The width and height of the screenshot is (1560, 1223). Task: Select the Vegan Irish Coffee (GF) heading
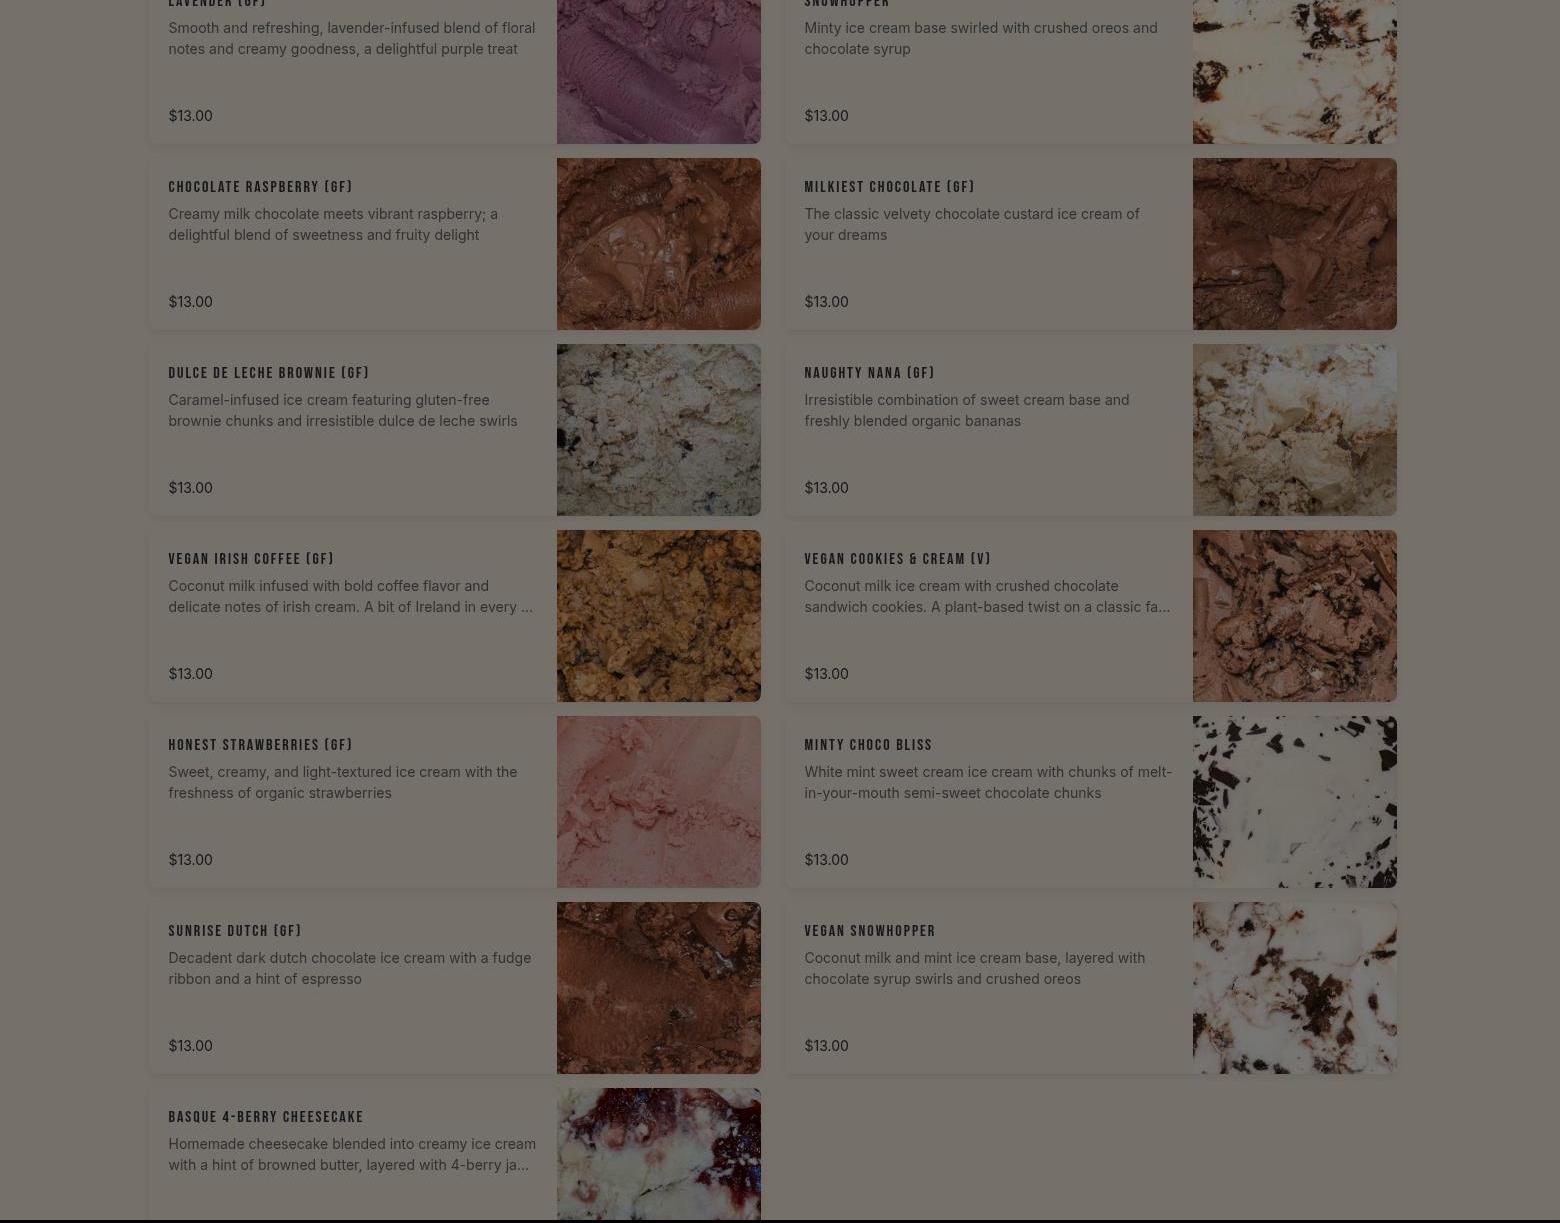click(x=251, y=559)
